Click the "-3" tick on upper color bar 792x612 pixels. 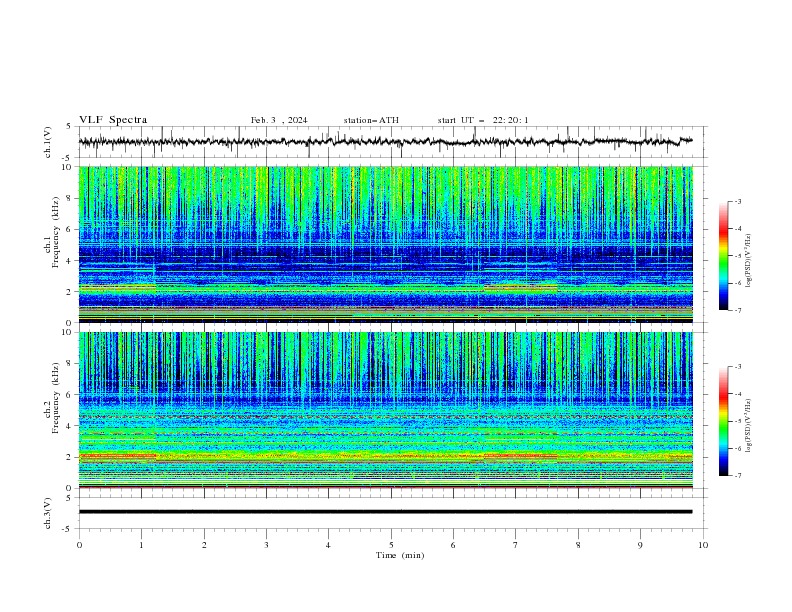737,201
